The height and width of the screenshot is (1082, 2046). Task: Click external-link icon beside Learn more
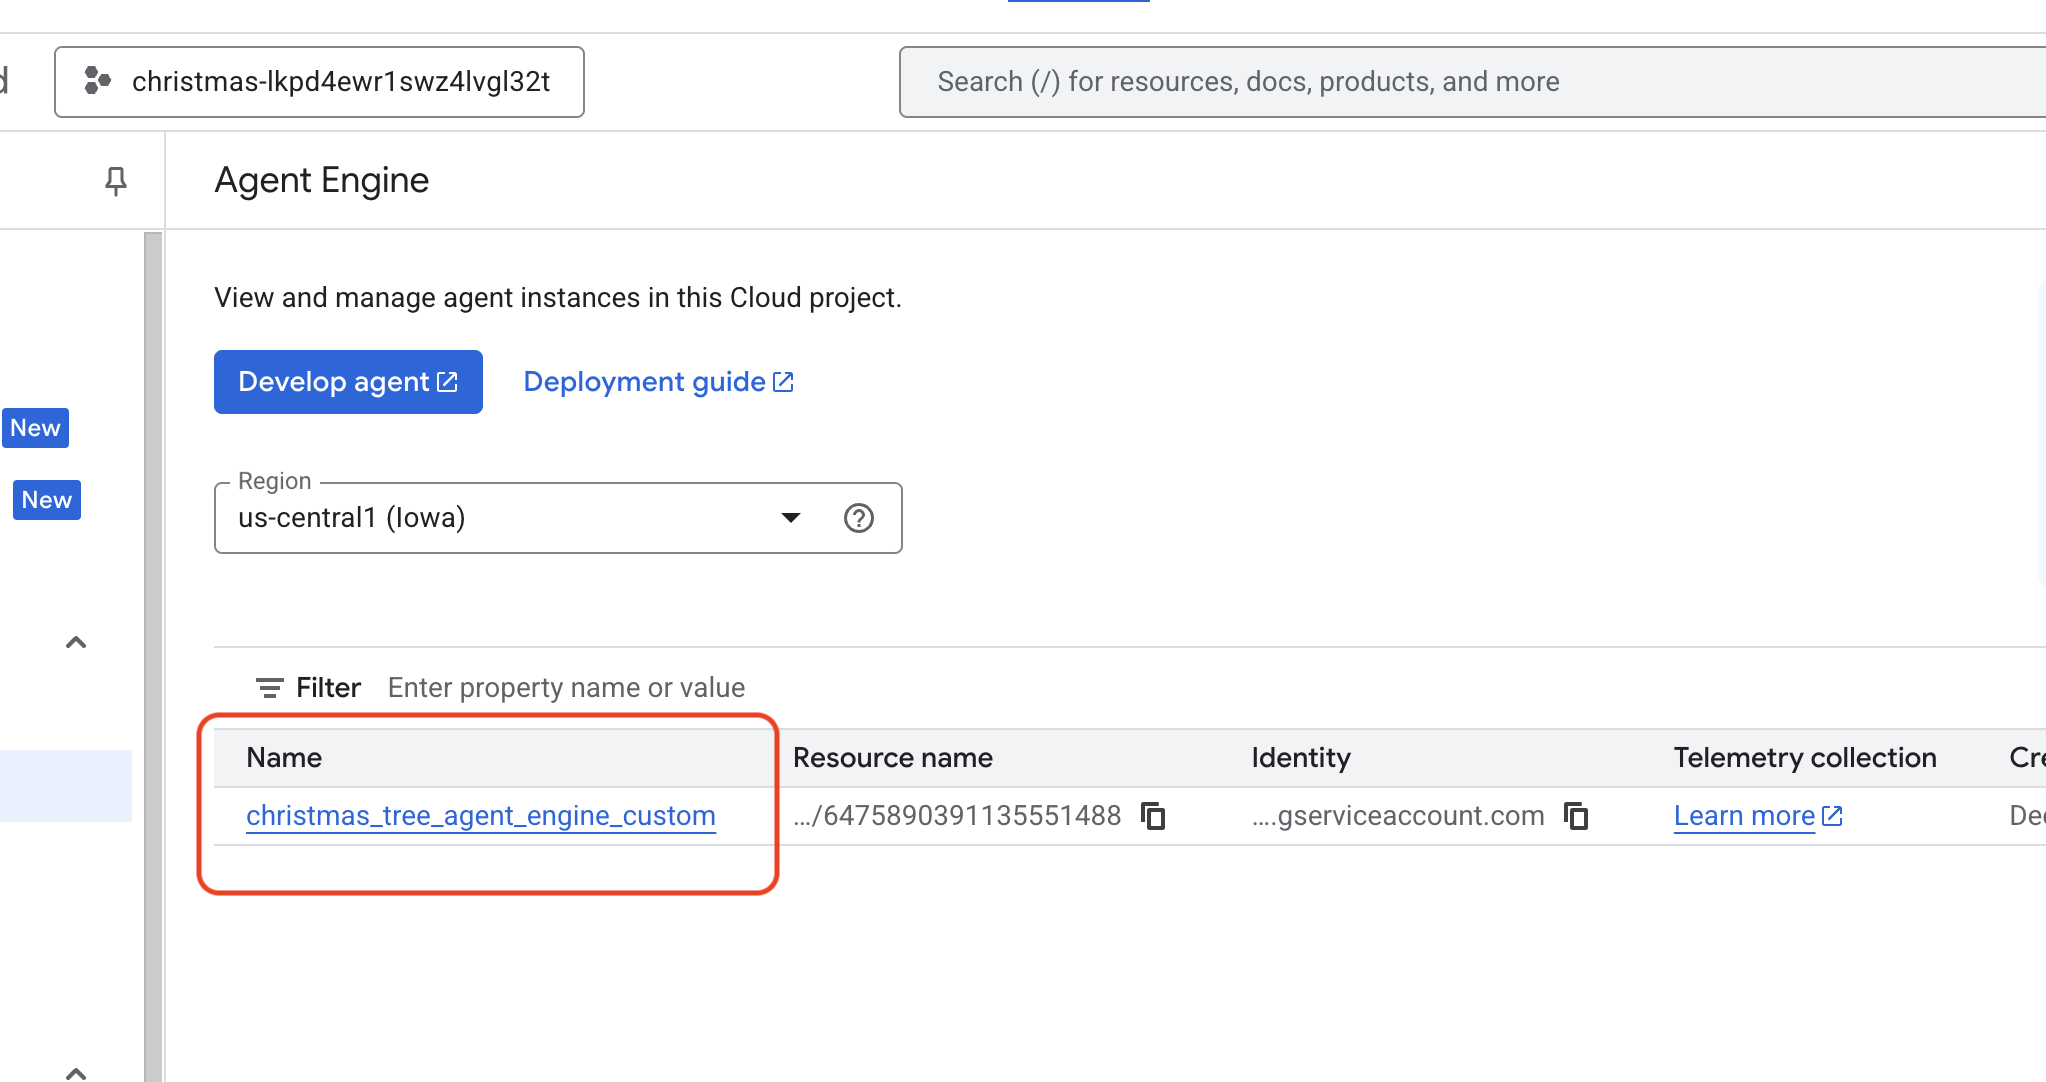1832,816
